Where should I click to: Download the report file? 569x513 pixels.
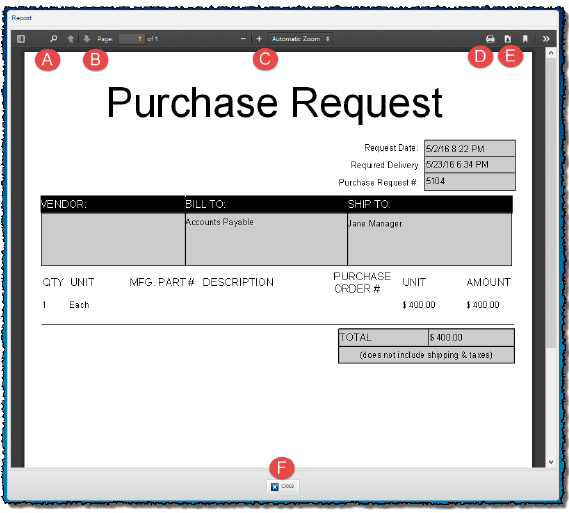(508, 39)
